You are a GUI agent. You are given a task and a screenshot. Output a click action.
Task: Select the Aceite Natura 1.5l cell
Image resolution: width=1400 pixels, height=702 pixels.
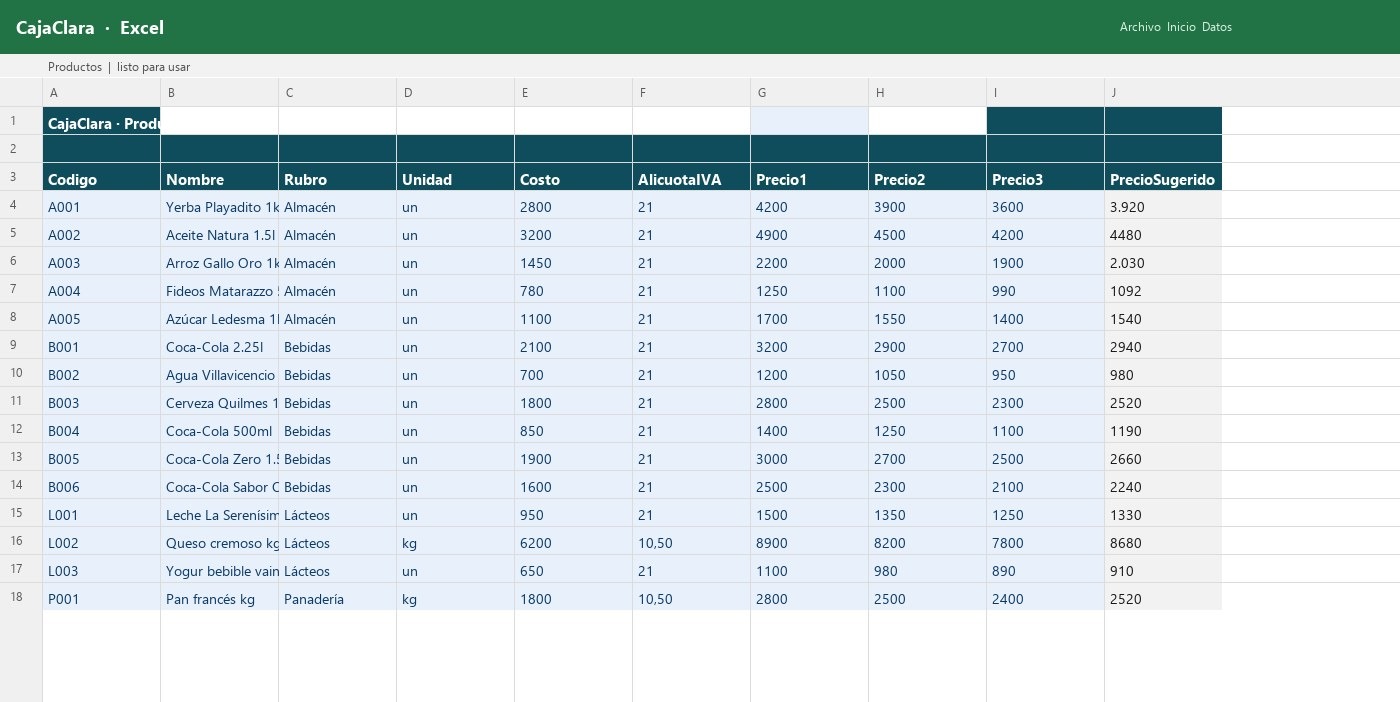click(x=219, y=233)
